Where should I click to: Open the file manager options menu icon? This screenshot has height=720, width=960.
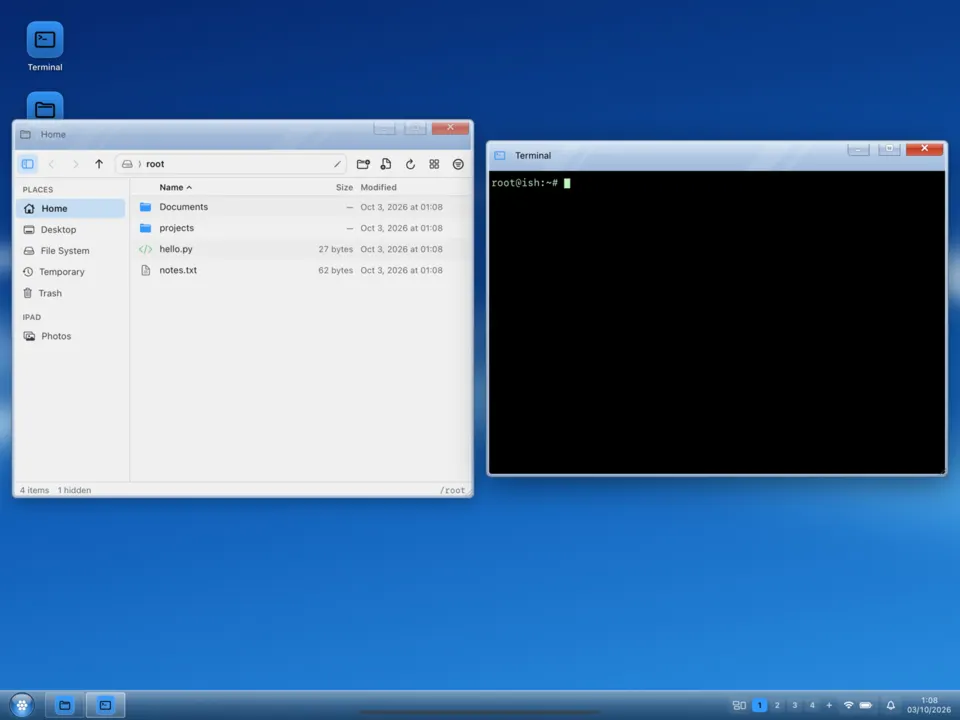pyautogui.click(x=458, y=164)
